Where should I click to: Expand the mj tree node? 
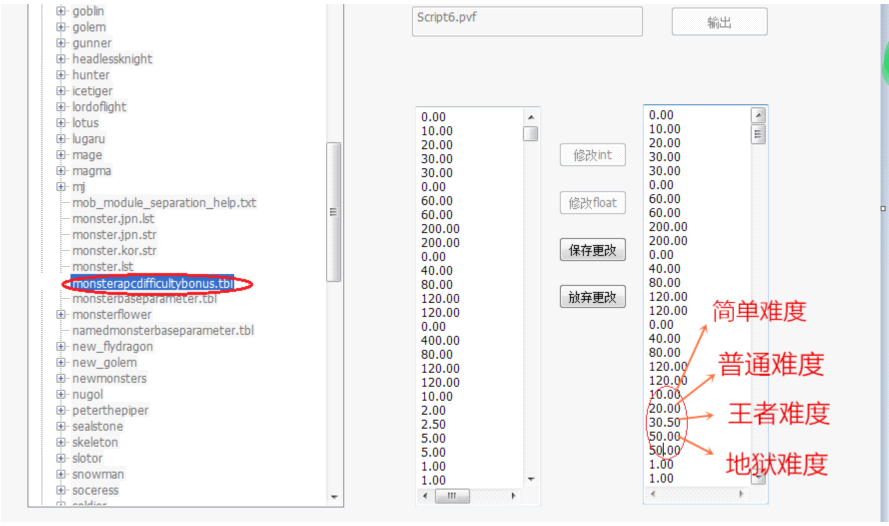(61, 187)
